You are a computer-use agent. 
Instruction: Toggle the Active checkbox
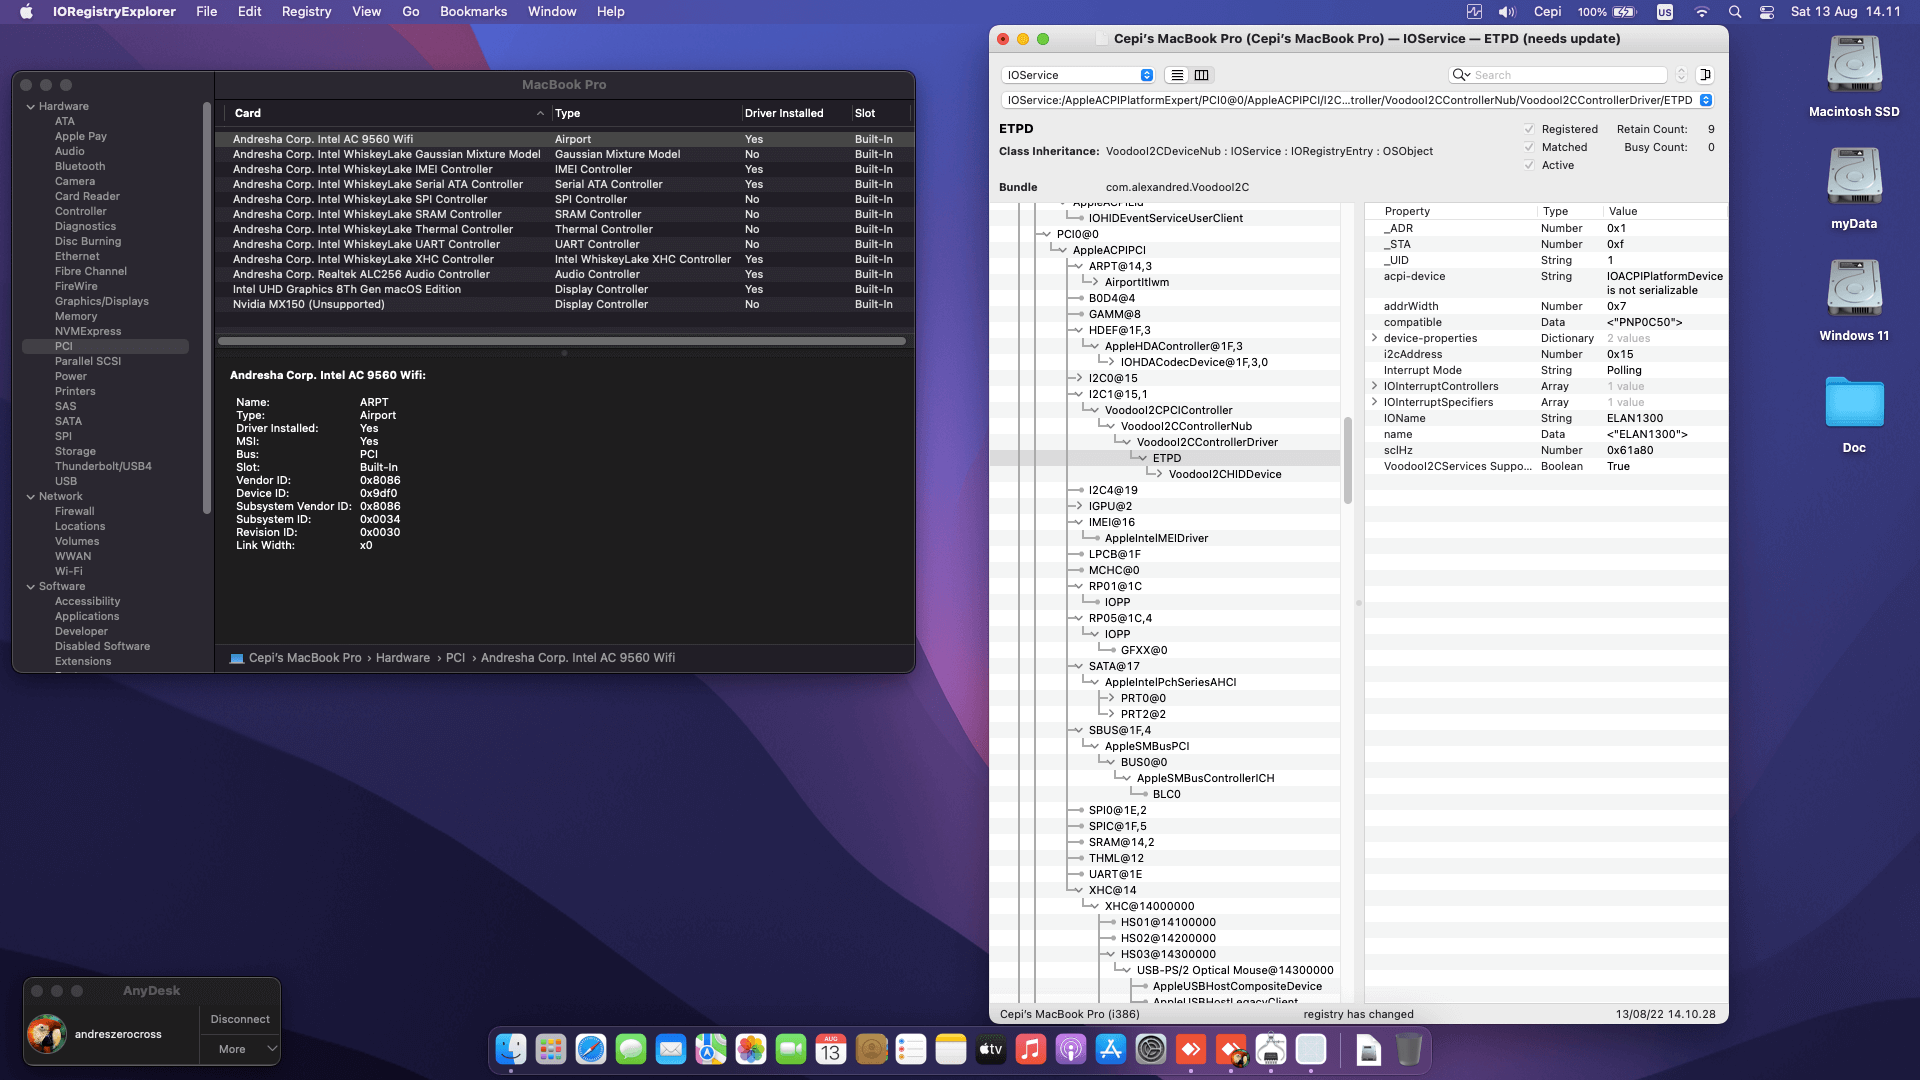(x=1529, y=165)
